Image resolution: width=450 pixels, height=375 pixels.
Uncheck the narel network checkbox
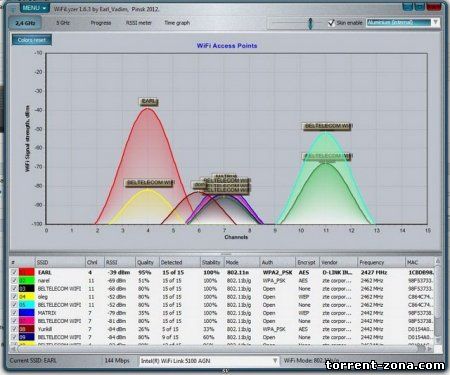click(14, 280)
